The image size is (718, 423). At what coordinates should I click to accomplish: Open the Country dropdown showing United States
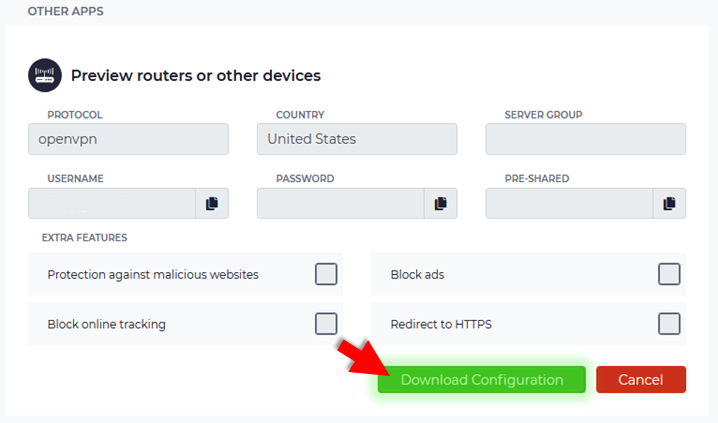point(357,139)
